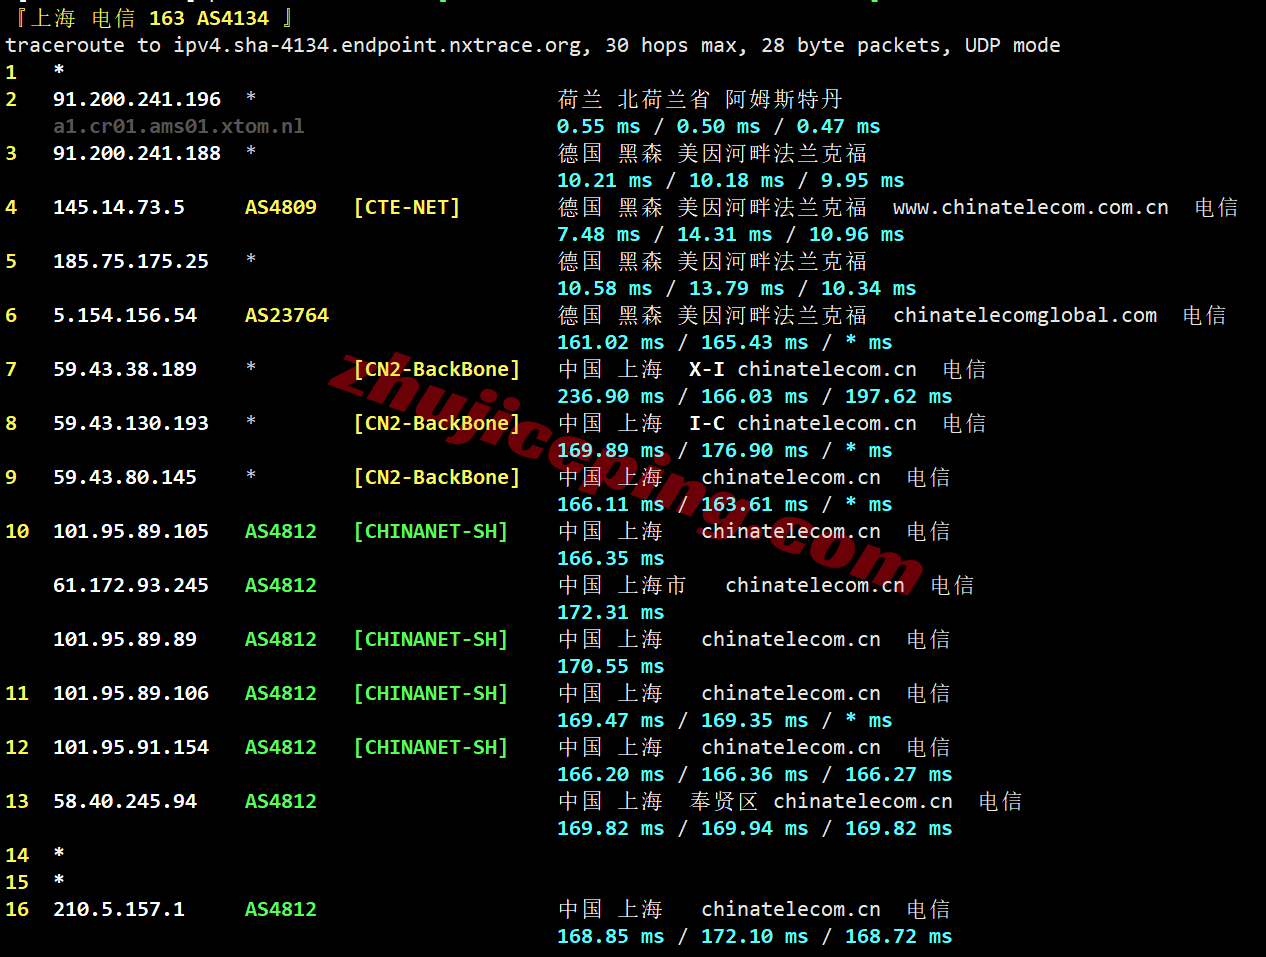Click www.chinatelecom.com.cn domain text
The width and height of the screenshot is (1266, 957).
pos(1031,207)
